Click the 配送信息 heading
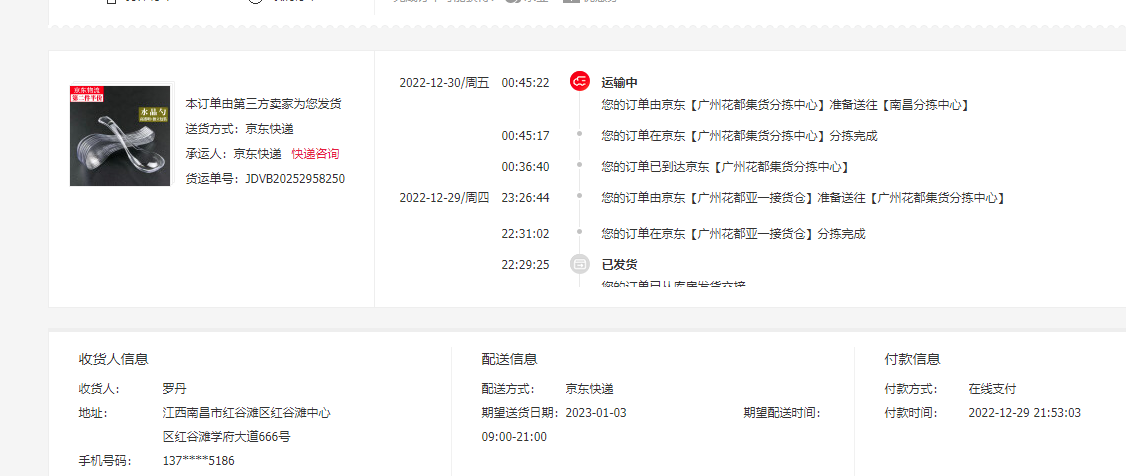The image size is (1126, 476). tap(509, 359)
